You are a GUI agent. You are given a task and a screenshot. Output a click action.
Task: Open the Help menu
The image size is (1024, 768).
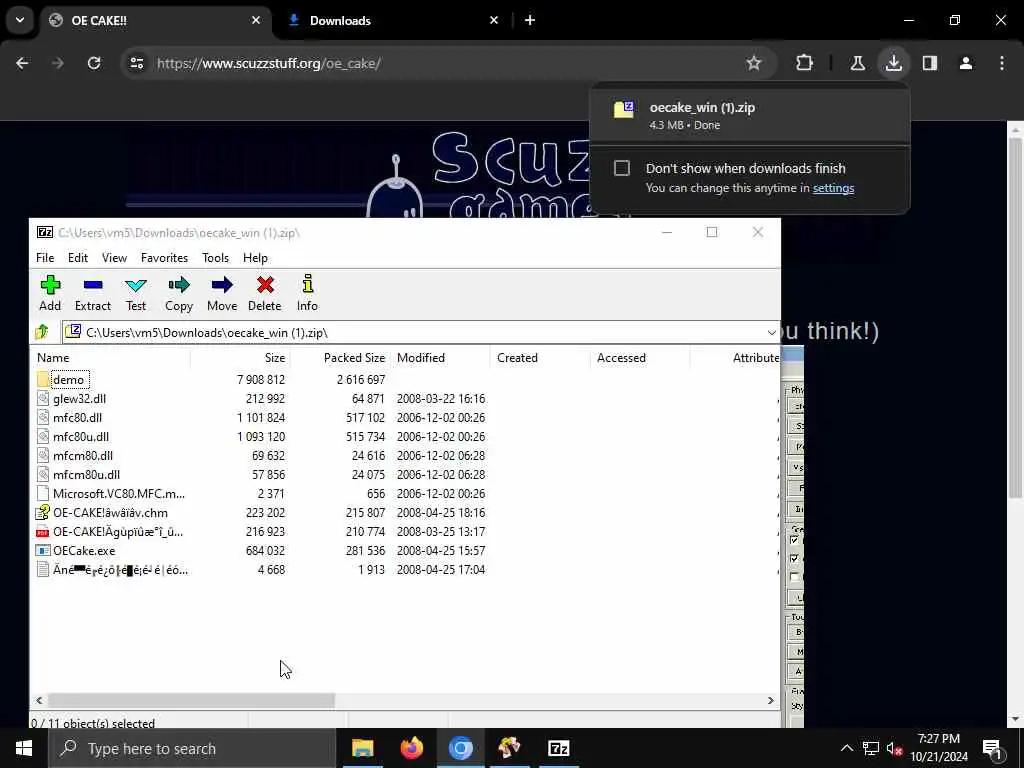coord(255,258)
